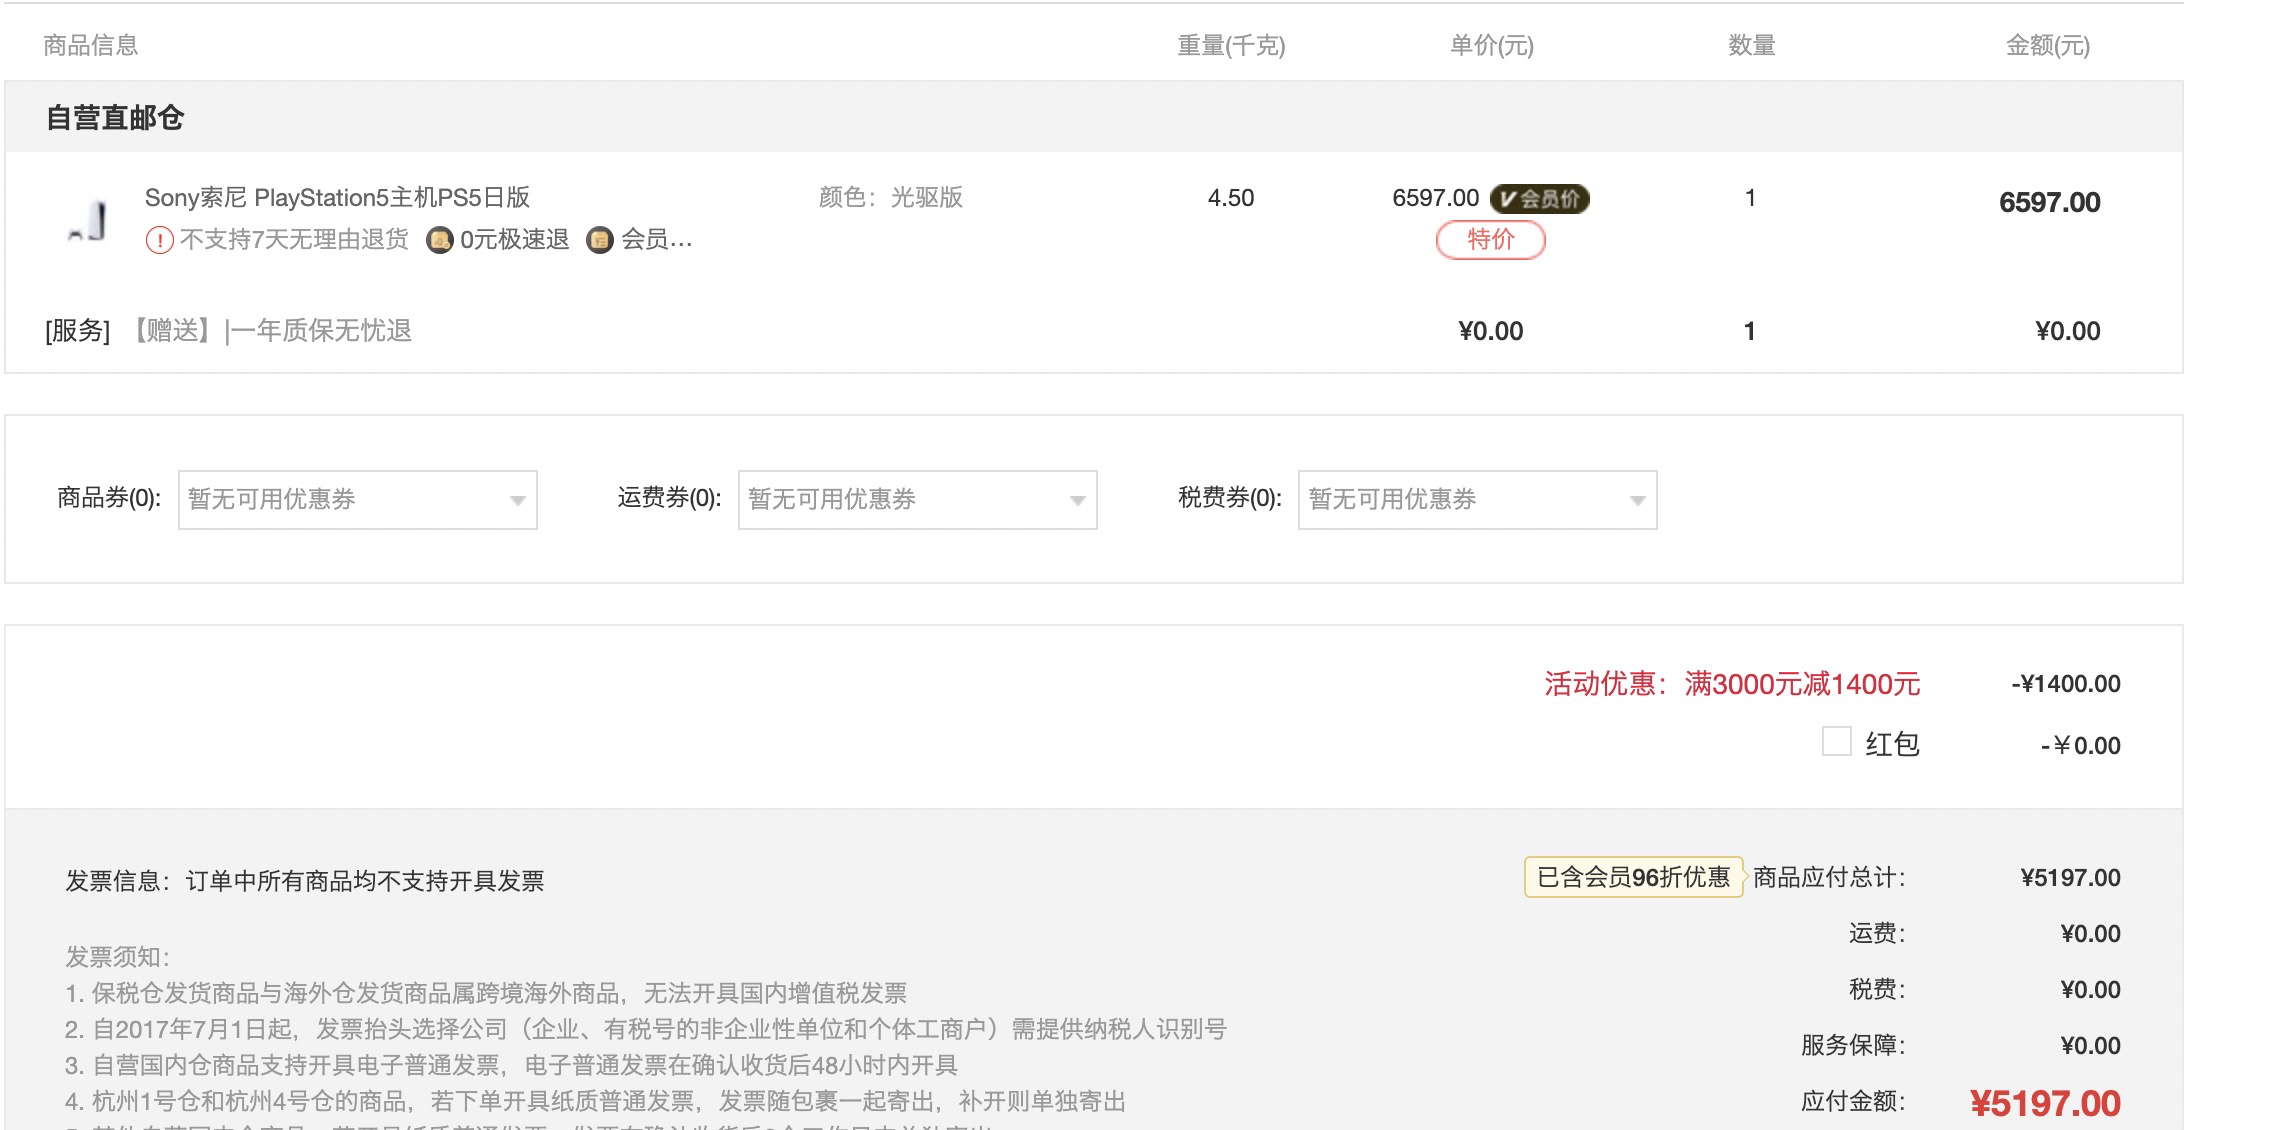
Task: Click the 颜色：光驱版 variant text
Action: (891, 198)
